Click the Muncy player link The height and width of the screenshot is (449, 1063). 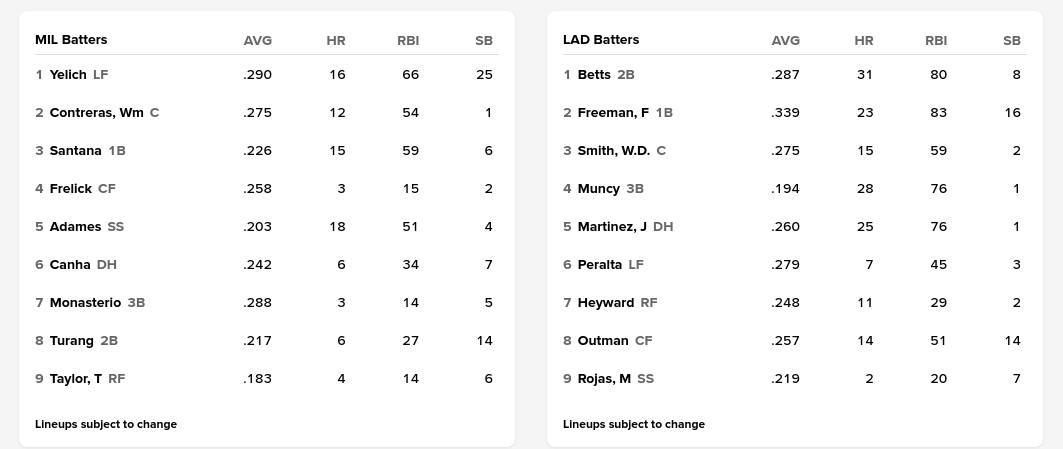coord(599,189)
